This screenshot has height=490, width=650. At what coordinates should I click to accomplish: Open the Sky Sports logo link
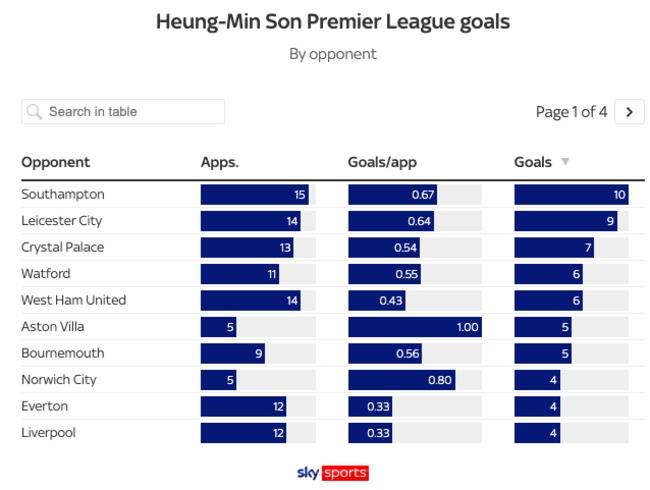tap(333, 473)
